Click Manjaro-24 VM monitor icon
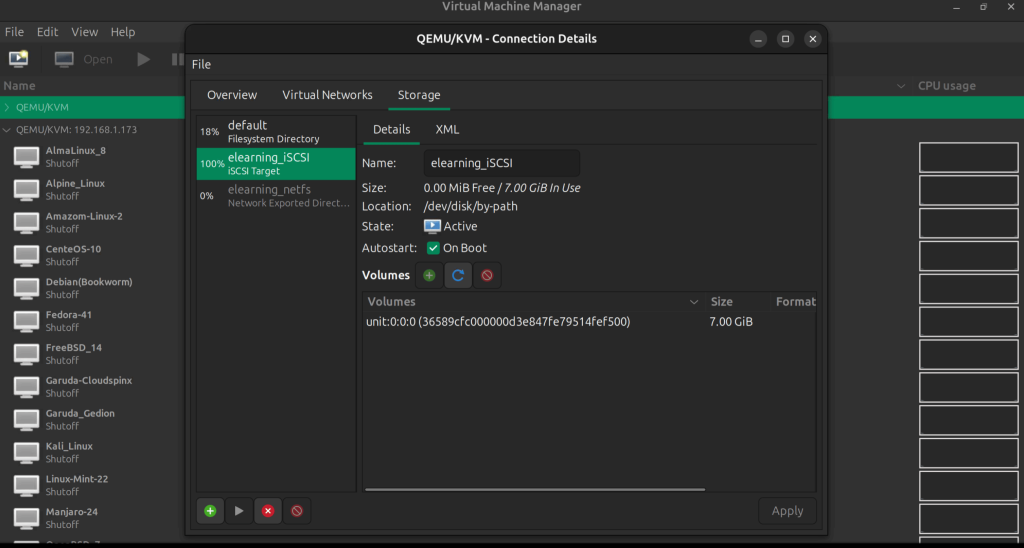This screenshot has width=1024, height=548. [x=27, y=518]
